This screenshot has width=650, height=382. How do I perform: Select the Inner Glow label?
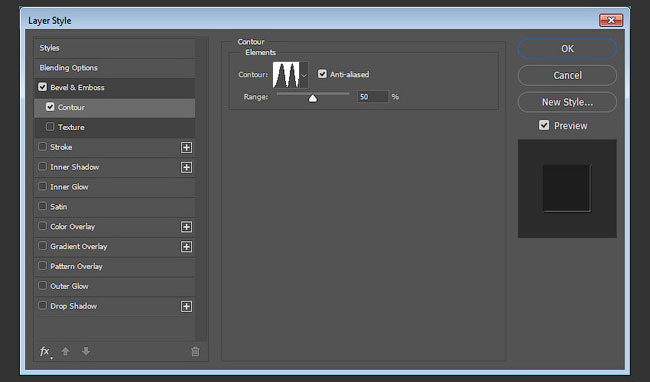pyautogui.click(x=69, y=187)
